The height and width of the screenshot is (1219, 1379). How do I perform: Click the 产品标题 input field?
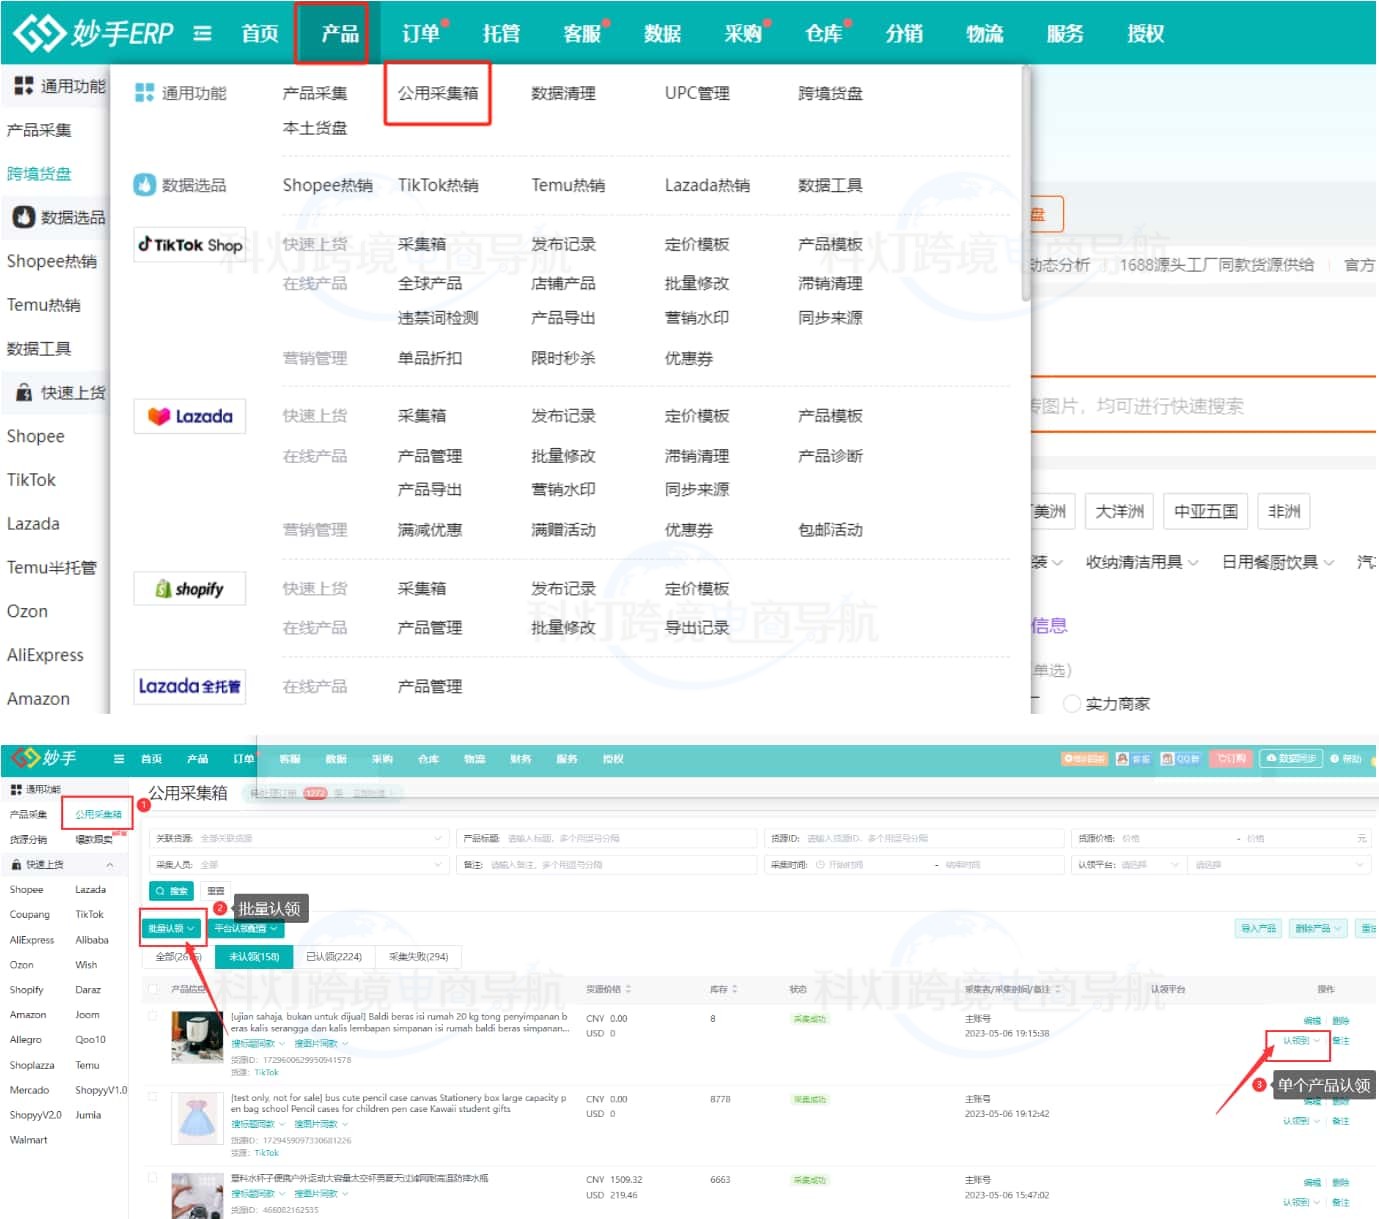[x=630, y=838]
